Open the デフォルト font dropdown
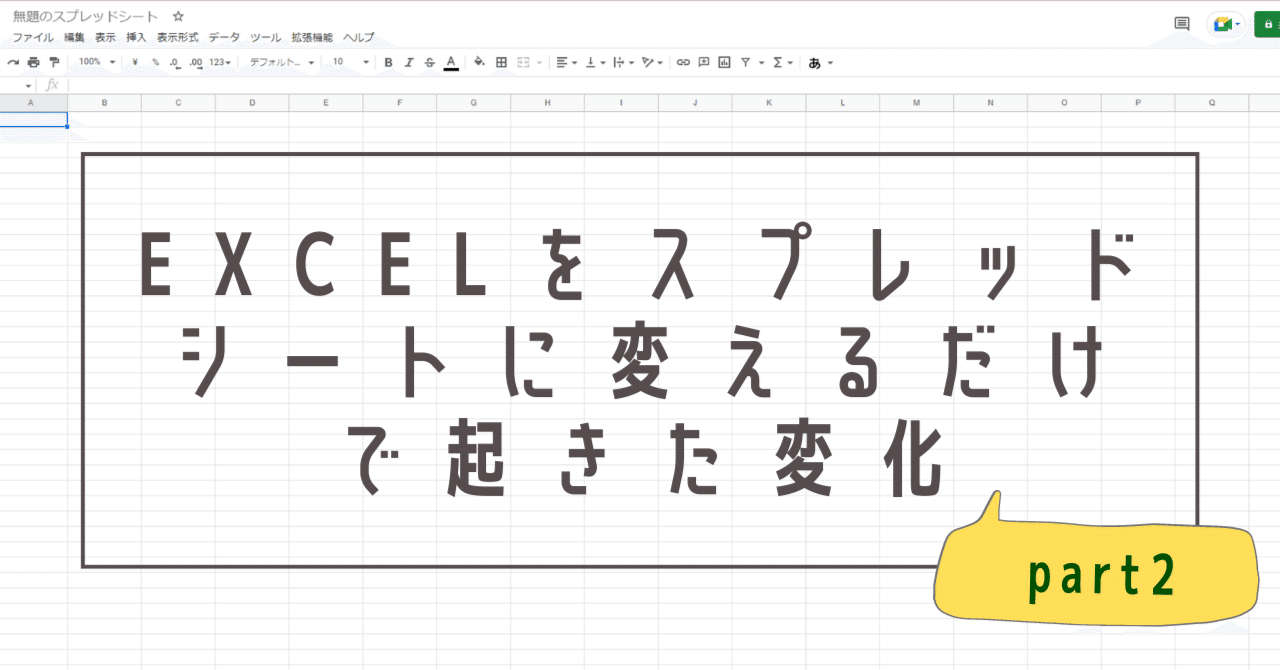This screenshot has height=670, width=1280. pos(281,62)
